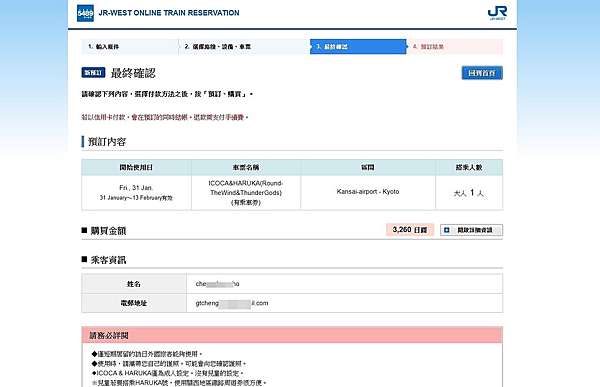600x387 pixels.
Task: Click the JR-West logo at top right
Action: pyautogui.click(x=497, y=13)
